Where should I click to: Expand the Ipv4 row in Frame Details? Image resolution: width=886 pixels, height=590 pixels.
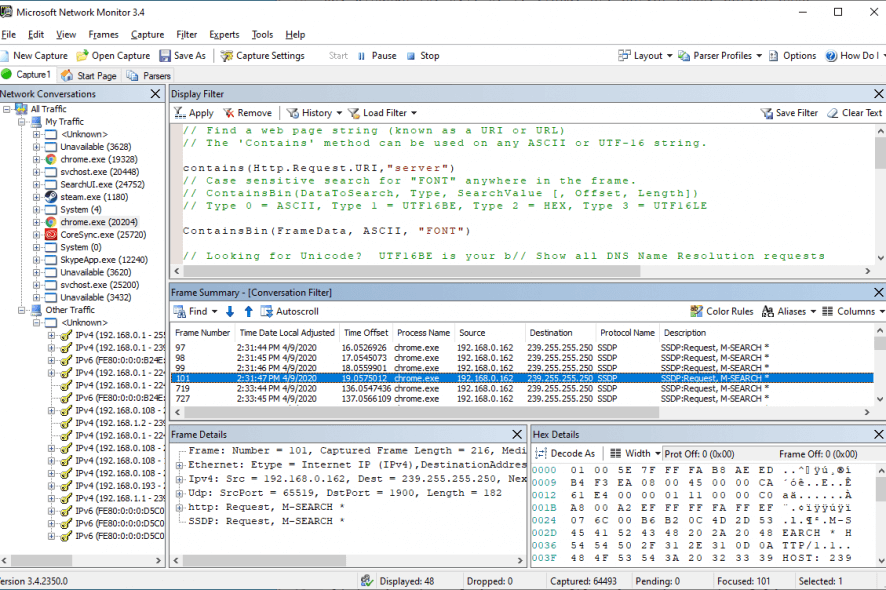pyautogui.click(x=179, y=479)
